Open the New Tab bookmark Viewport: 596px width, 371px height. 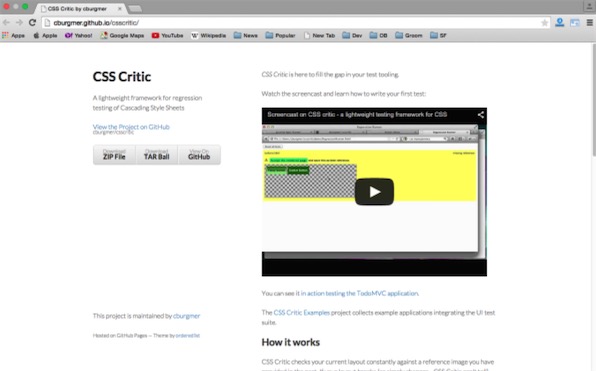319,35
